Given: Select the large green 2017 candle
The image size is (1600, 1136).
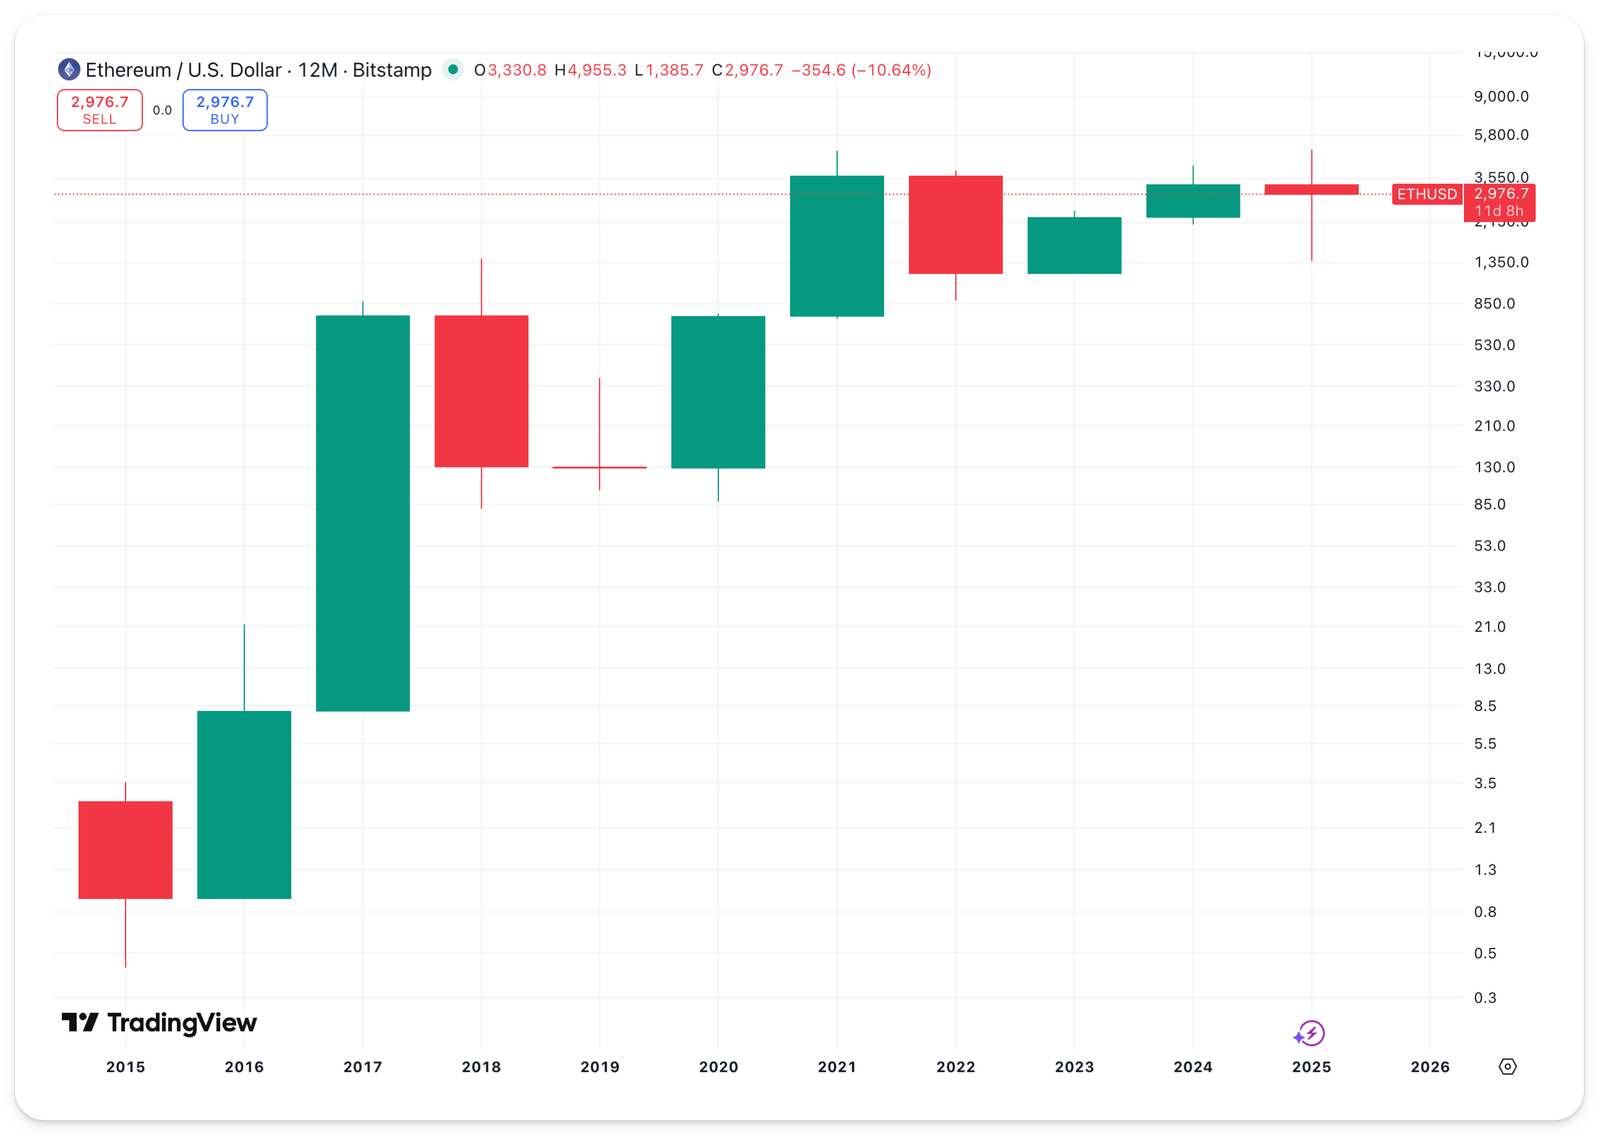Looking at the screenshot, I should (363, 513).
